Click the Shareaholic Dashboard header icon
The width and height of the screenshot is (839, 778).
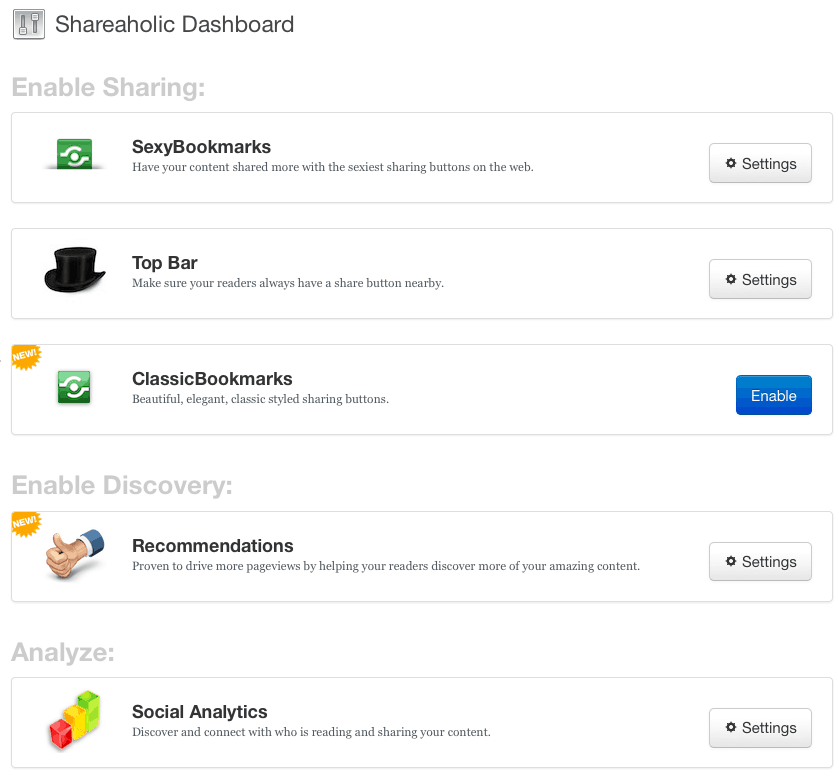coord(29,25)
